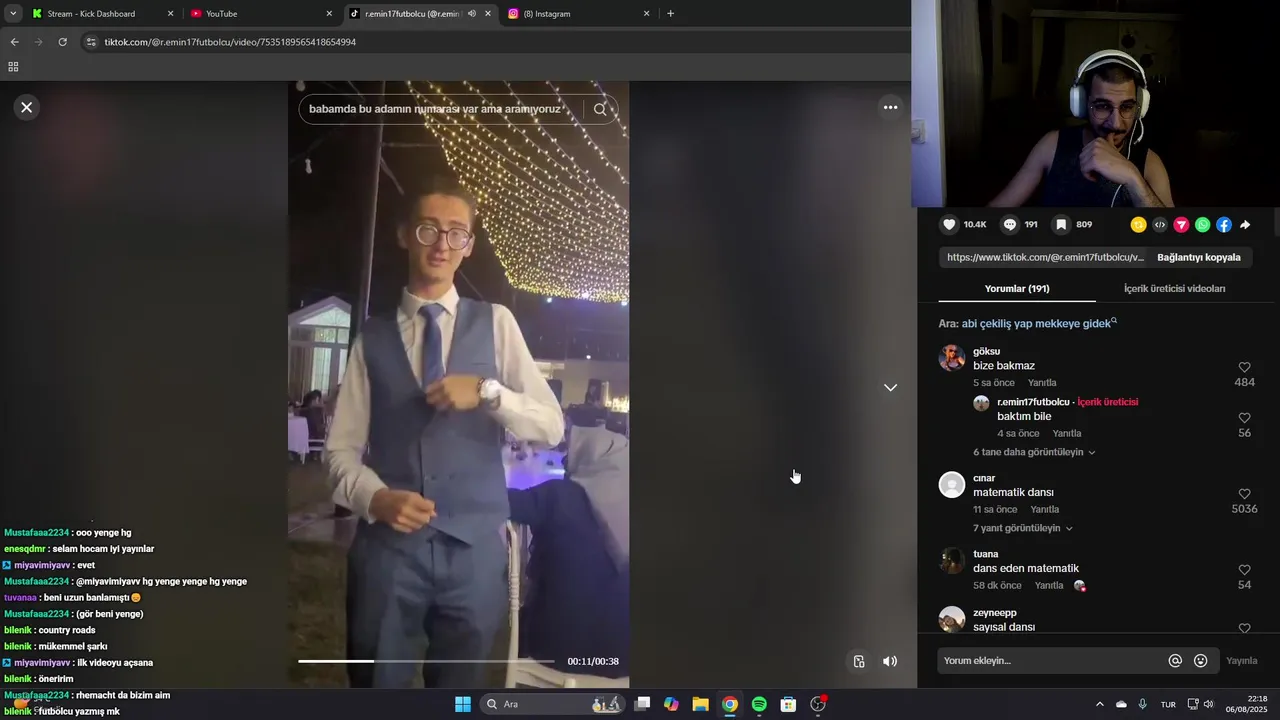The image size is (1280, 720).
Task: Click the icon left of the video speaker
Action: (859, 661)
